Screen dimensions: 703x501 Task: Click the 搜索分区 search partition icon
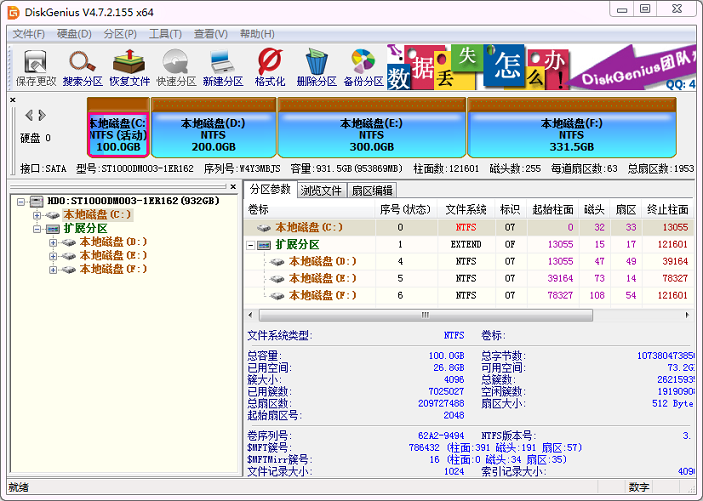(x=82, y=67)
